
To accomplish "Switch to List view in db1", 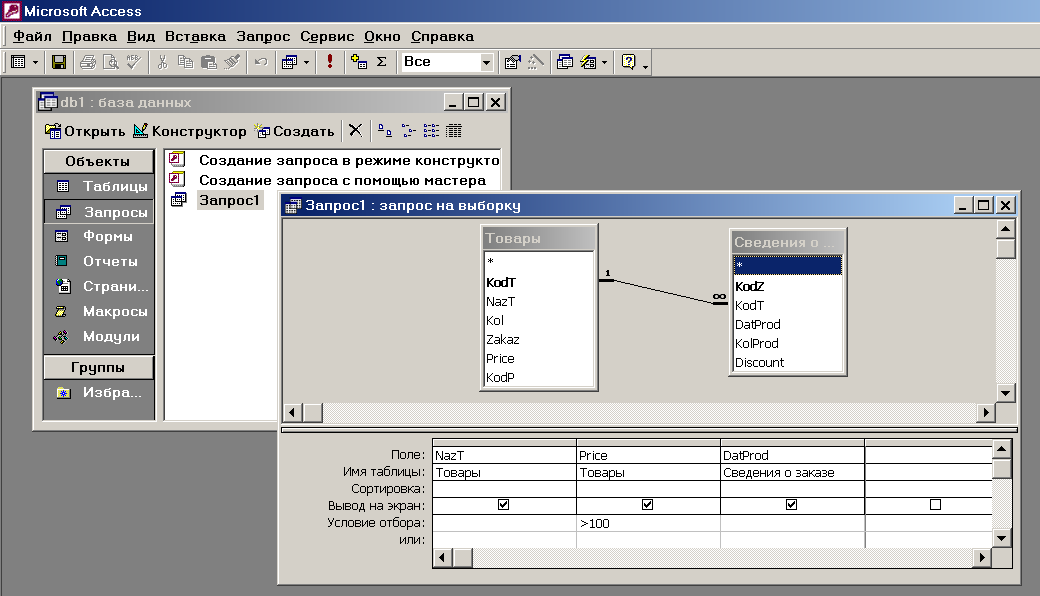I will click(431, 130).
